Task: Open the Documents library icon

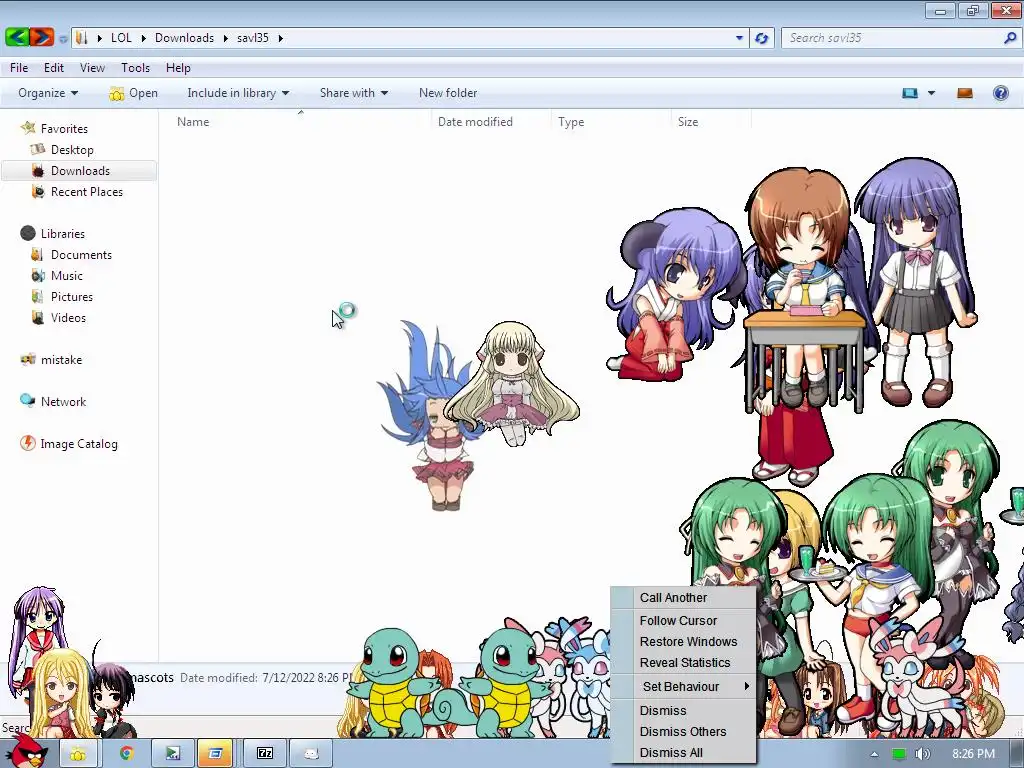Action: 38,255
